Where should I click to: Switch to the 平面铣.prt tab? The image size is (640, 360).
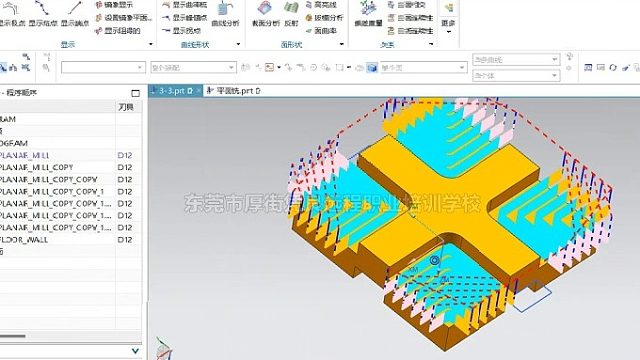click(233, 91)
